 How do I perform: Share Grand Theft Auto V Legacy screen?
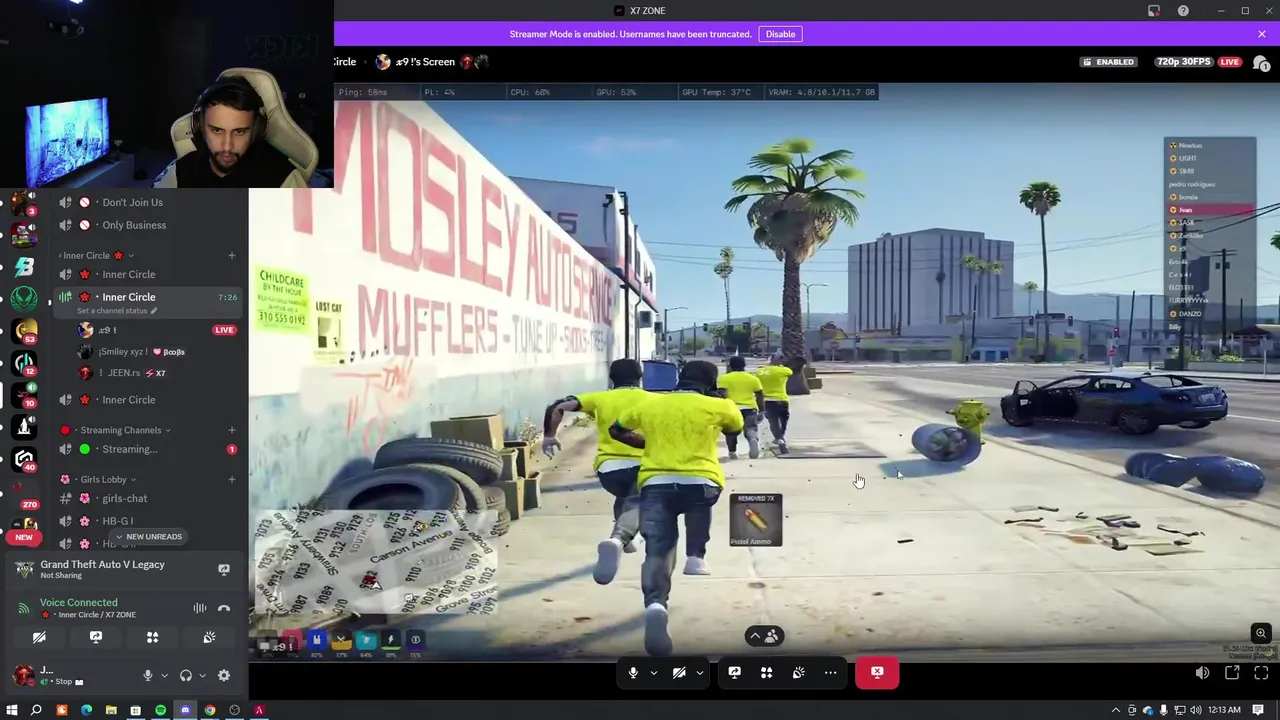pos(224,569)
